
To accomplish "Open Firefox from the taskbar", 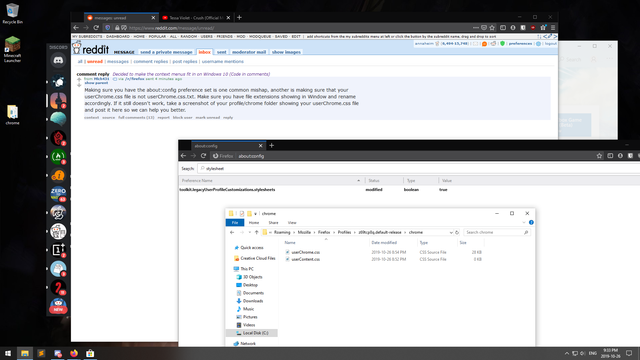I will (x=74, y=353).
